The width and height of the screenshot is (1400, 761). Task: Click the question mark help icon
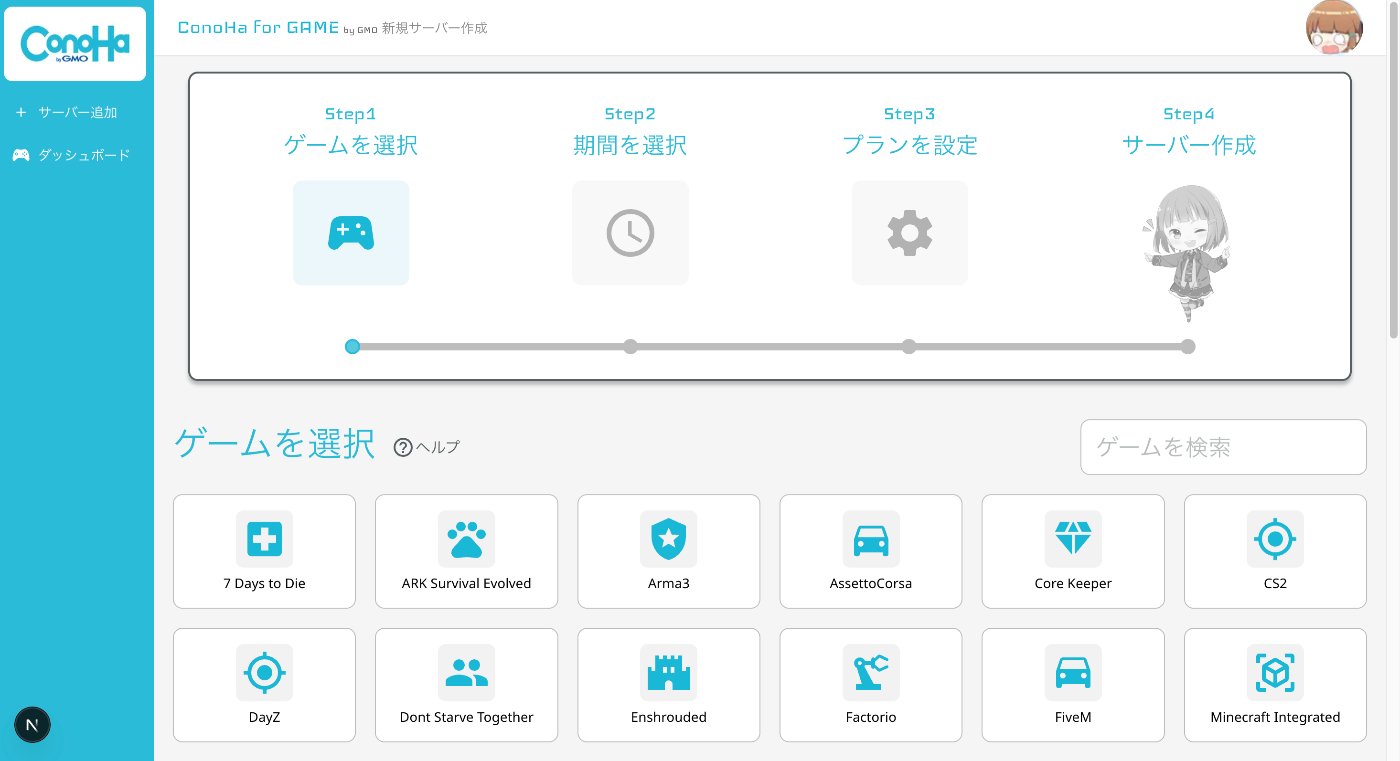403,447
